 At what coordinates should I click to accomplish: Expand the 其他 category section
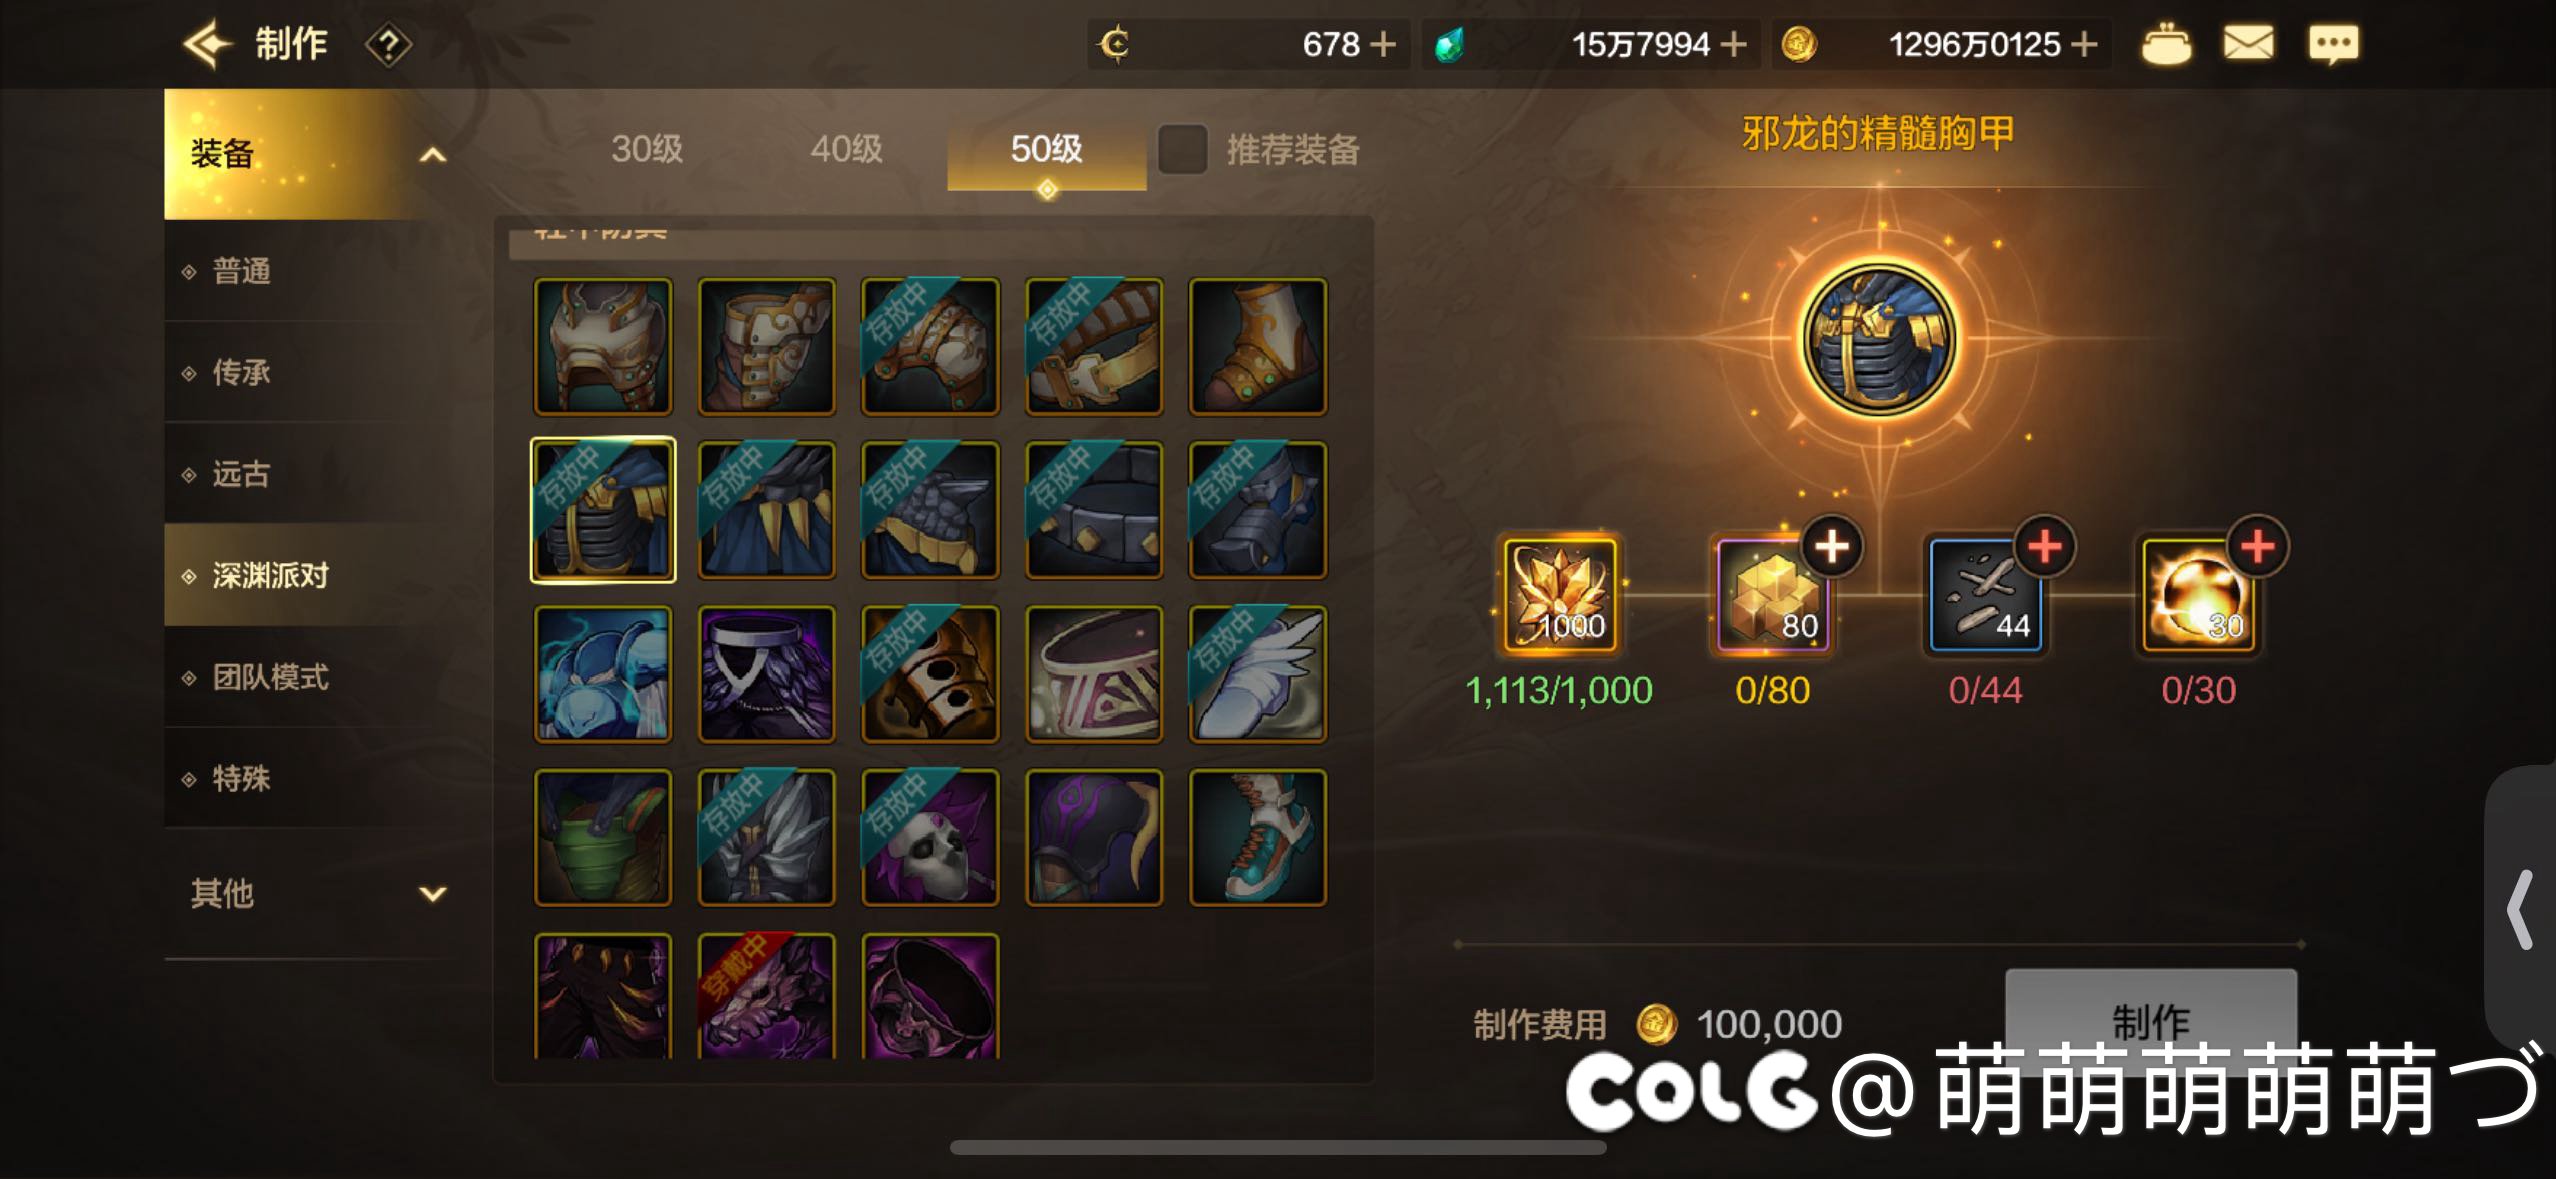432,893
